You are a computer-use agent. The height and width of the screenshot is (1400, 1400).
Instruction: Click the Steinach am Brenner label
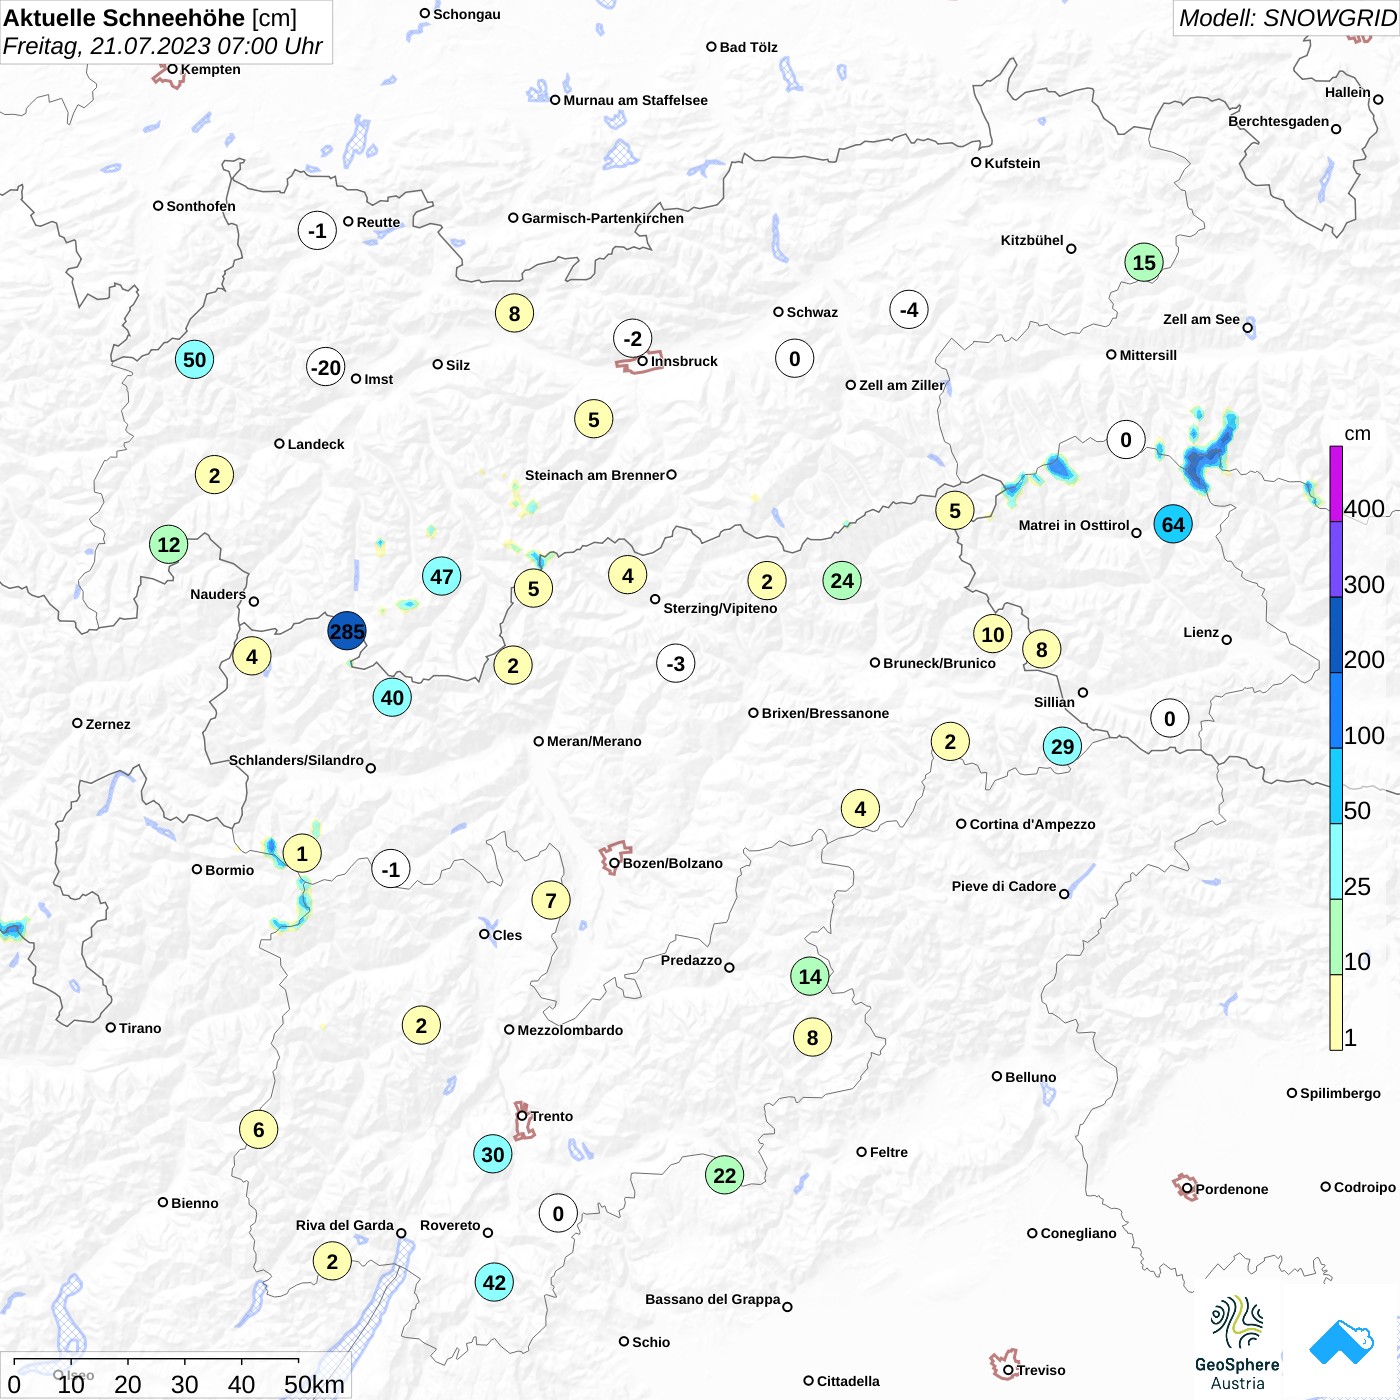tap(595, 475)
